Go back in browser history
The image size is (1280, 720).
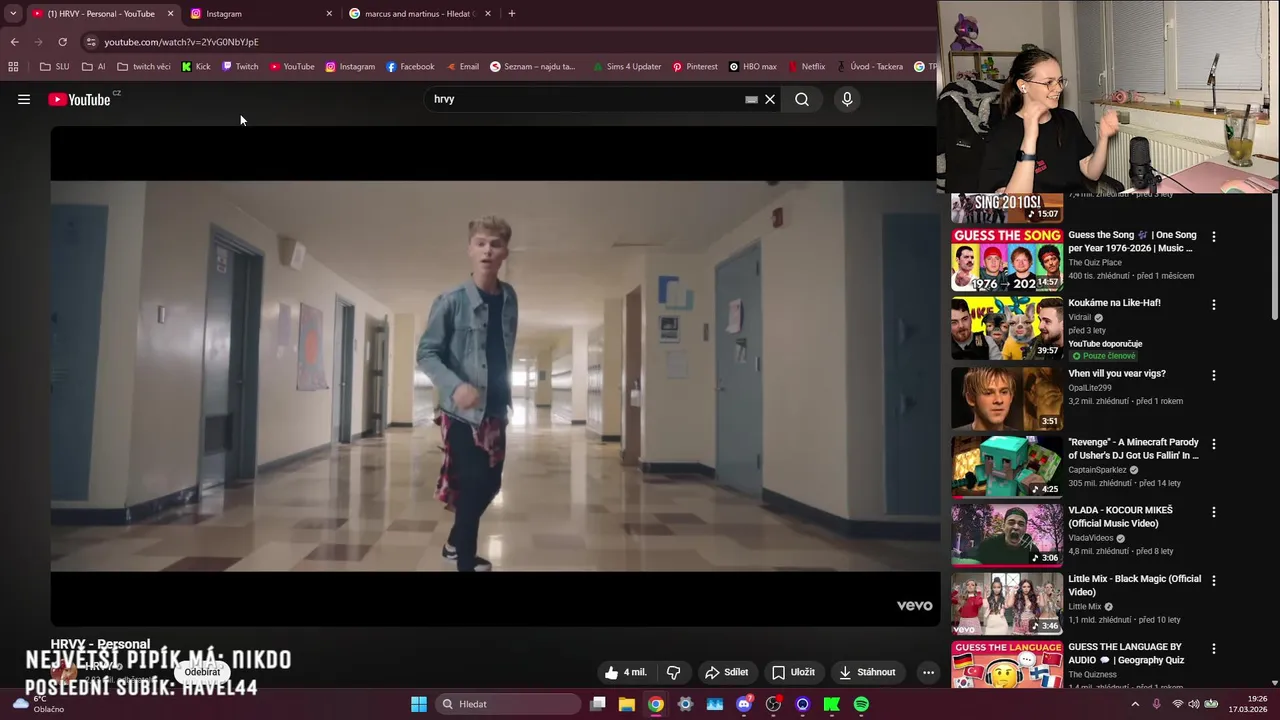pyautogui.click(x=14, y=42)
